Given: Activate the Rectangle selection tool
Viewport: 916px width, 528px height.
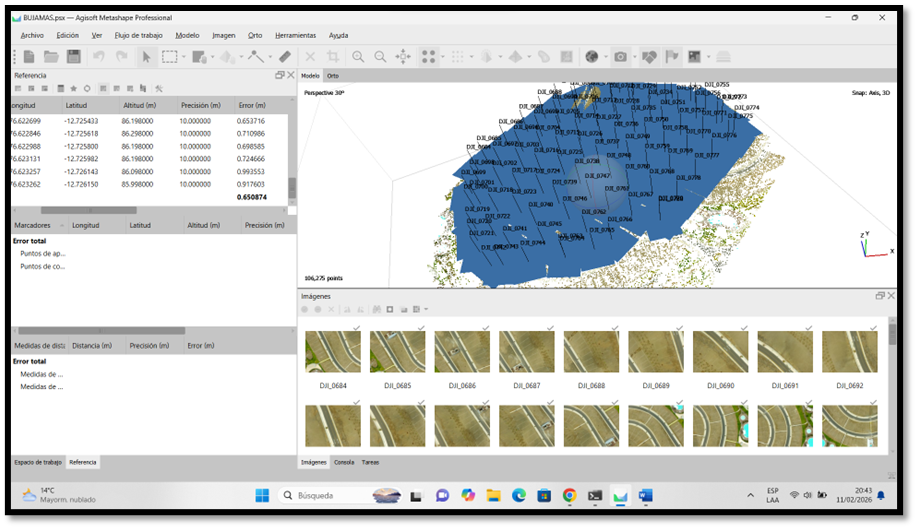Looking at the screenshot, I should pos(169,57).
